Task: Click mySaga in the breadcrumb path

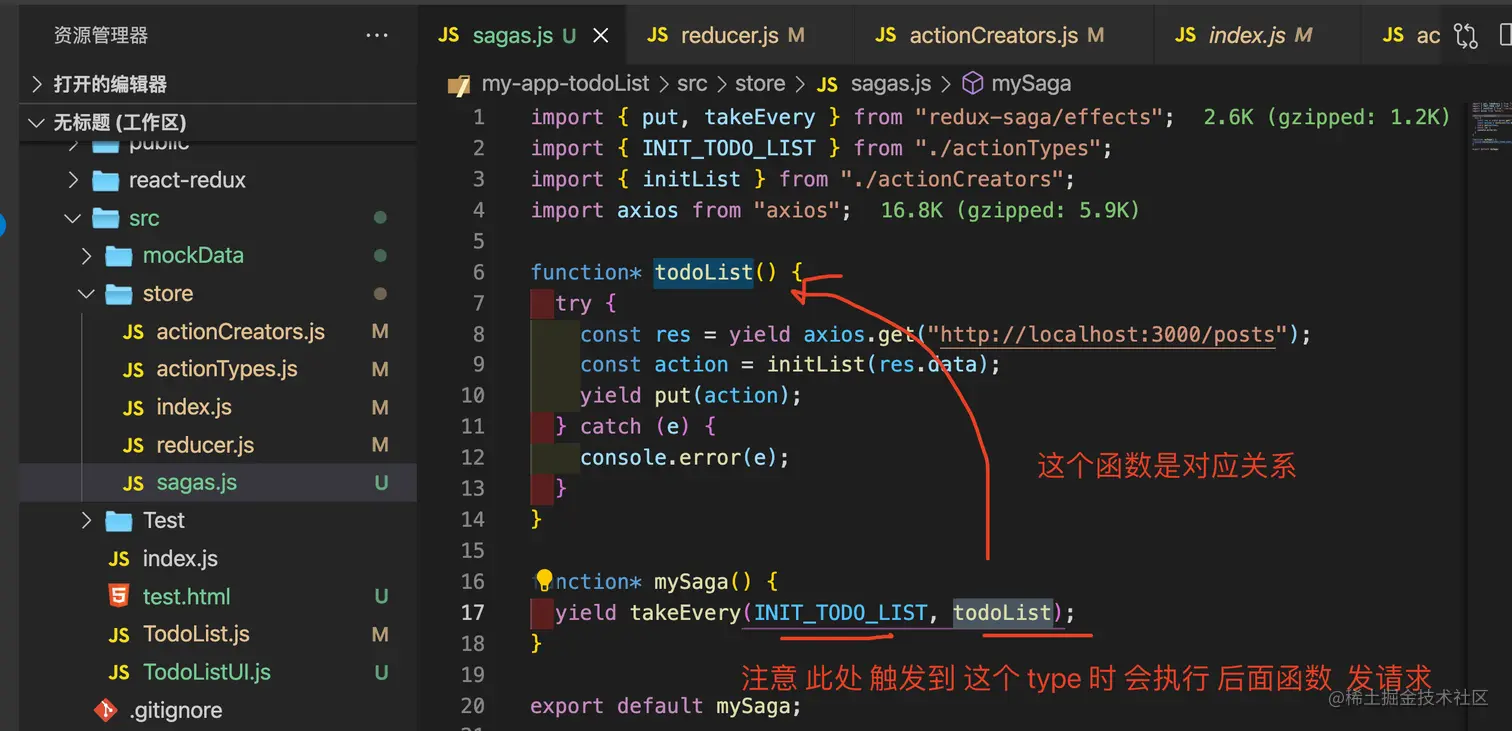Action: [x=1031, y=84]
